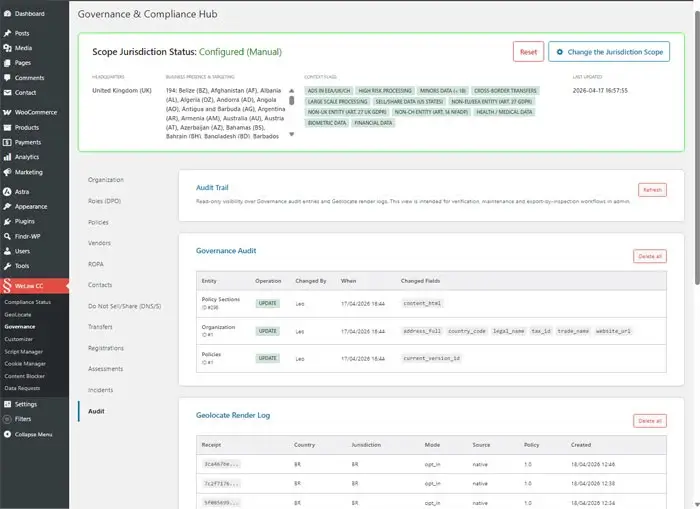
Task: Select the Assessments tab
Action: click(105, 369)
